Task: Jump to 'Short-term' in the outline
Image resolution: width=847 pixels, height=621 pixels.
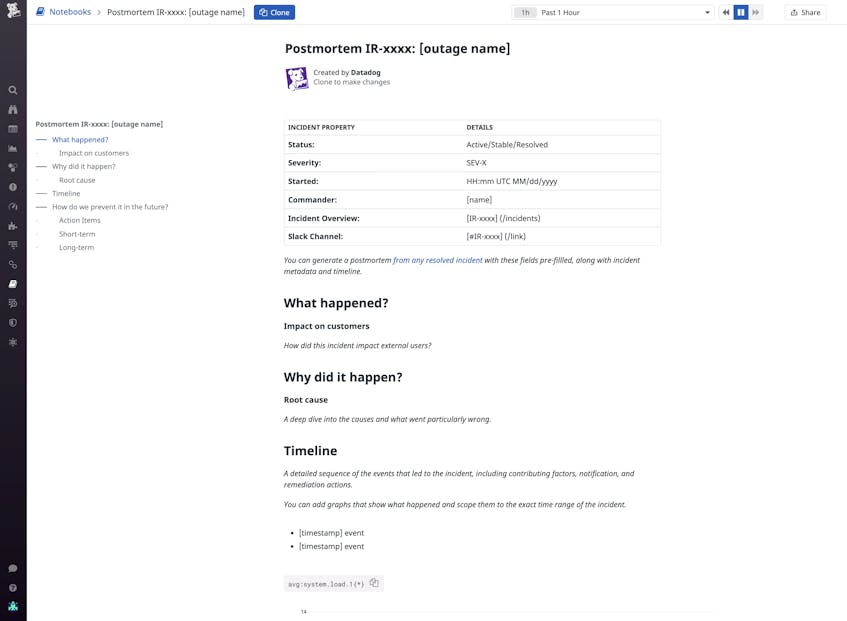Action: 77,234
